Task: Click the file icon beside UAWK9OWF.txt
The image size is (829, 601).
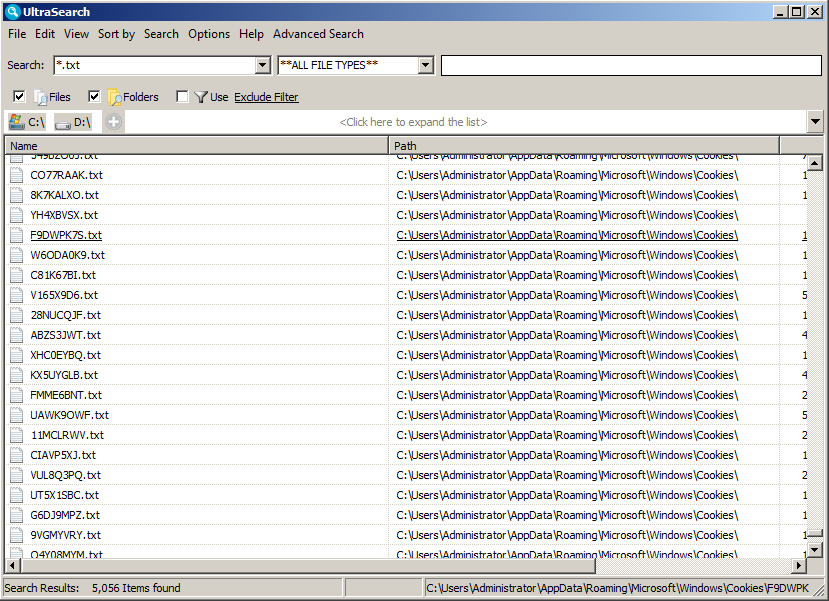Action: [17, 415]
